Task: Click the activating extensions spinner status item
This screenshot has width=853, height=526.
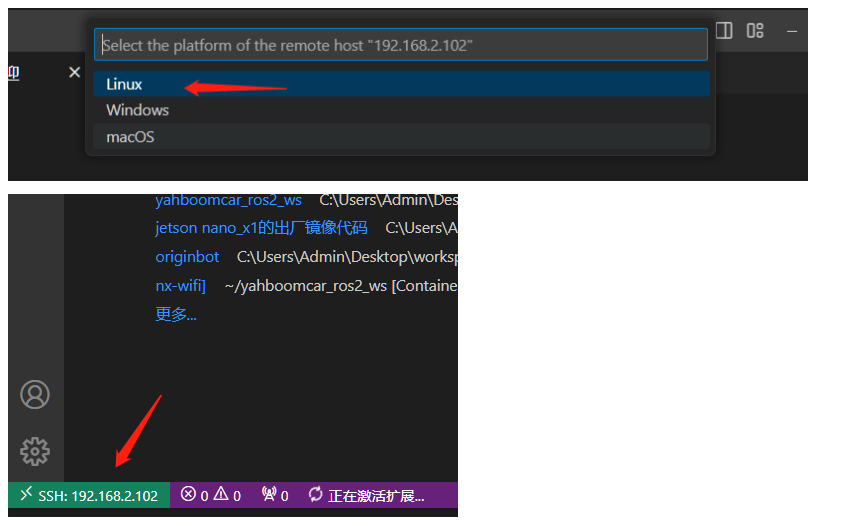Action: tap(366, 496)
